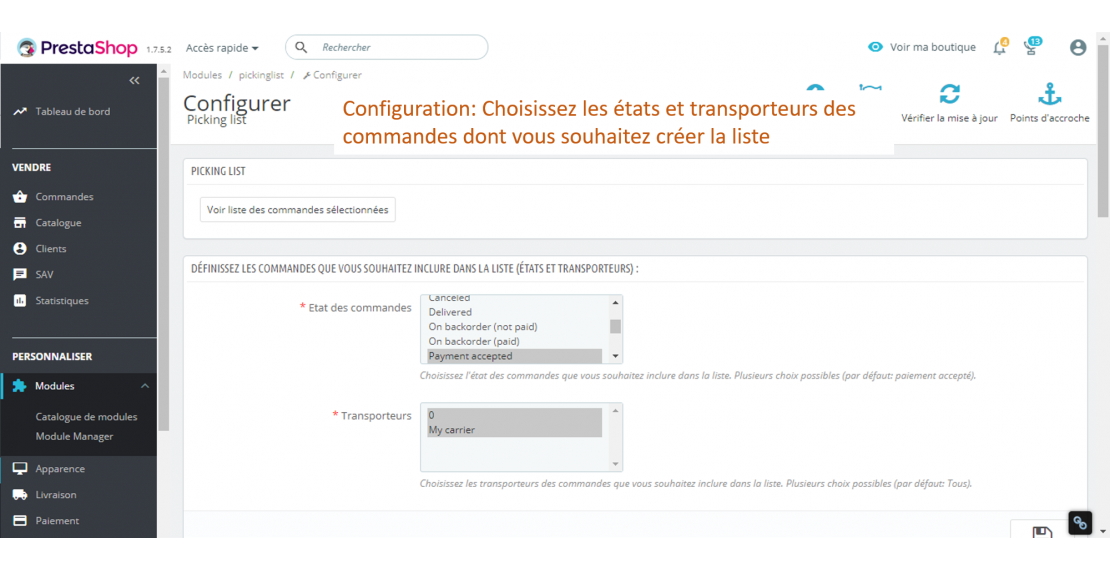Open the orders cart icon in header
Screen dimensions: 1110x570
(x=1030, y=48)
